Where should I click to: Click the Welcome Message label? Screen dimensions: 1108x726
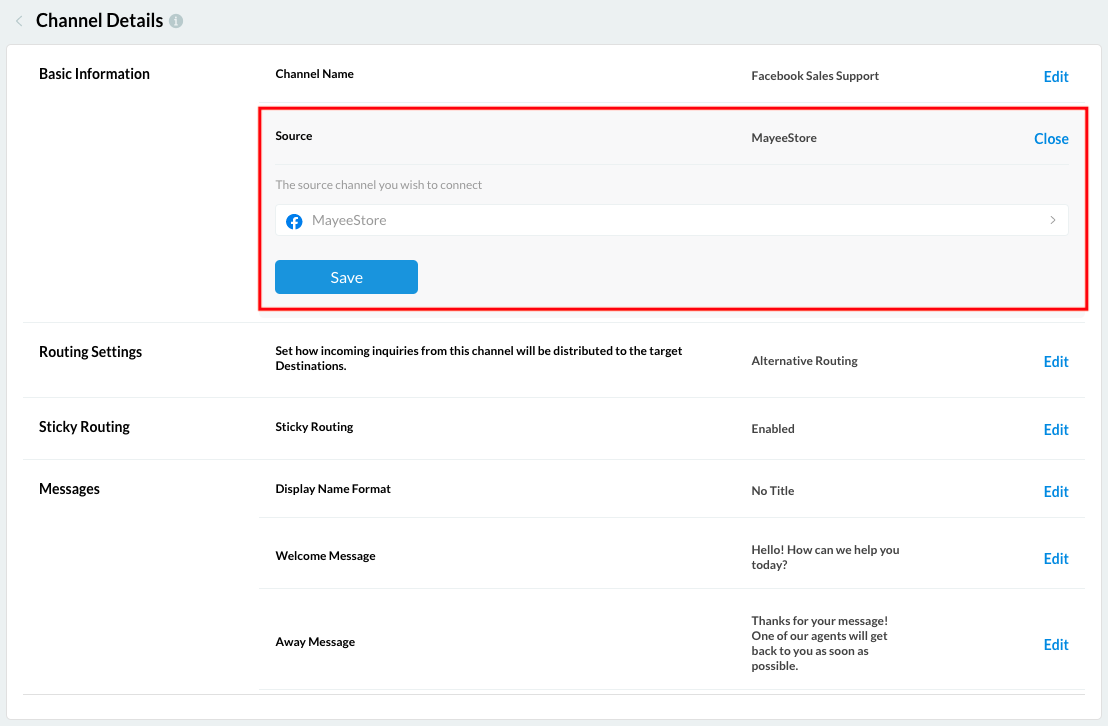325,556
